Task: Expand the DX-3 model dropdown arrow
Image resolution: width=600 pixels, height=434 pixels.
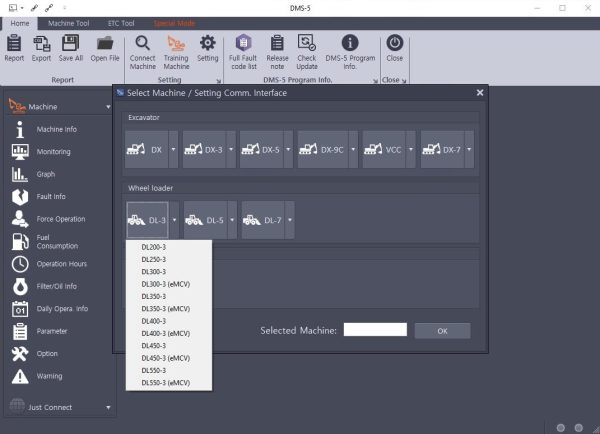Action: (x=231, y=149)
